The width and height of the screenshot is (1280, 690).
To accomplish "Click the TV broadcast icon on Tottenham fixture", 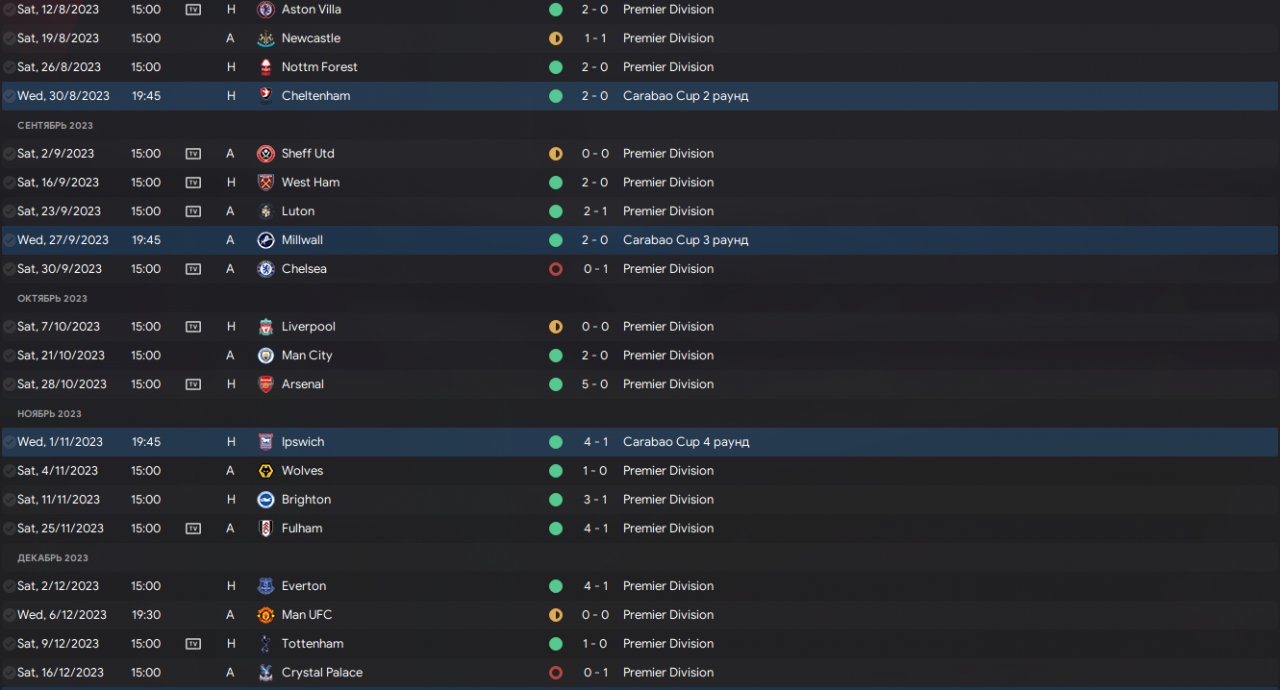I will [x=193, y=644].
